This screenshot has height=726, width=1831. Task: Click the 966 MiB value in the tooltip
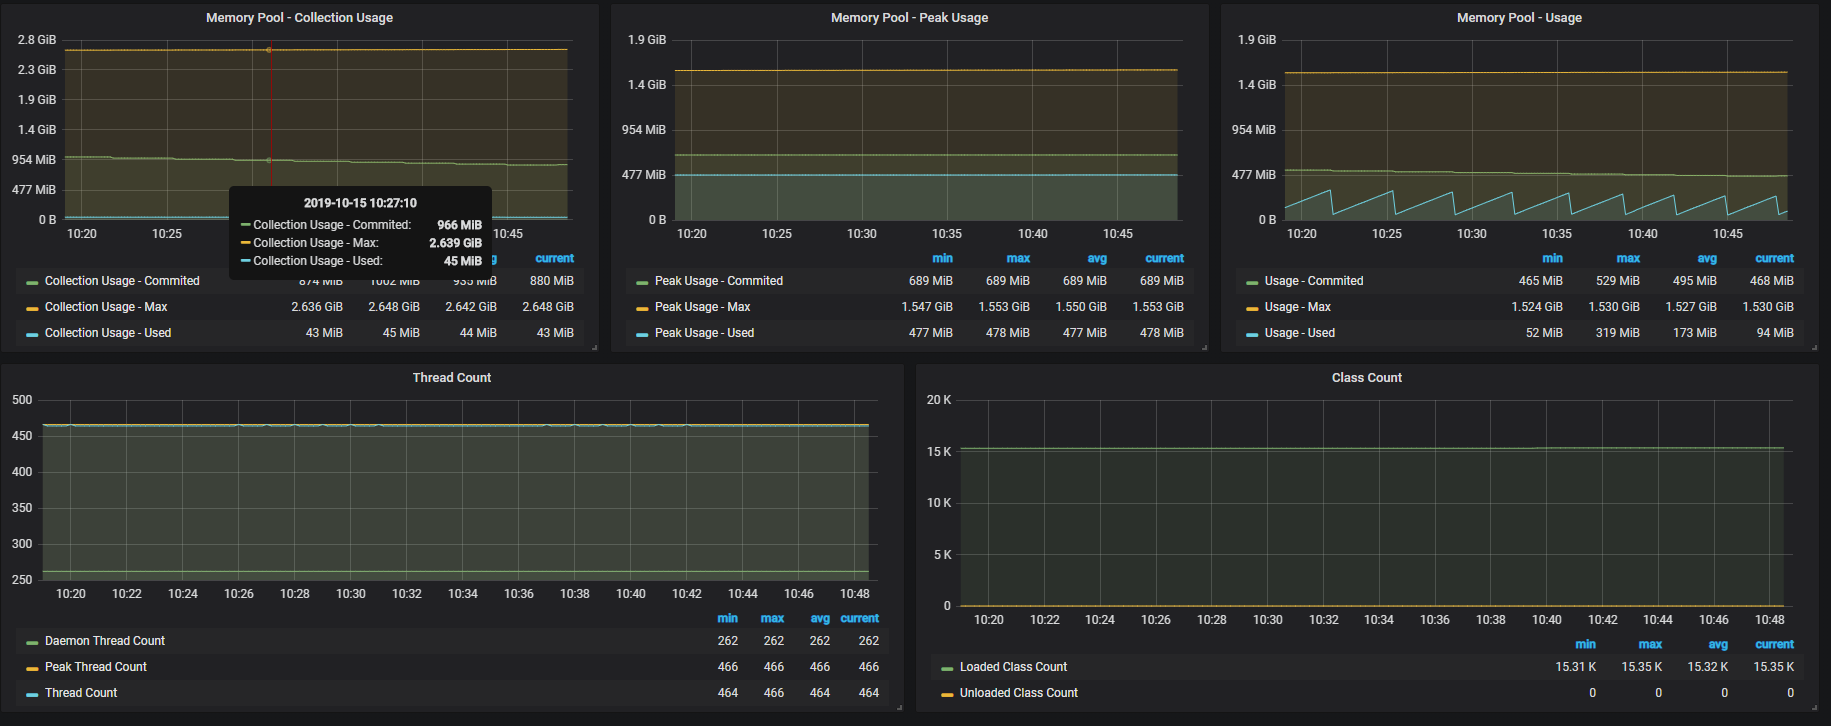pyautogui.click(x=459, y=225)
